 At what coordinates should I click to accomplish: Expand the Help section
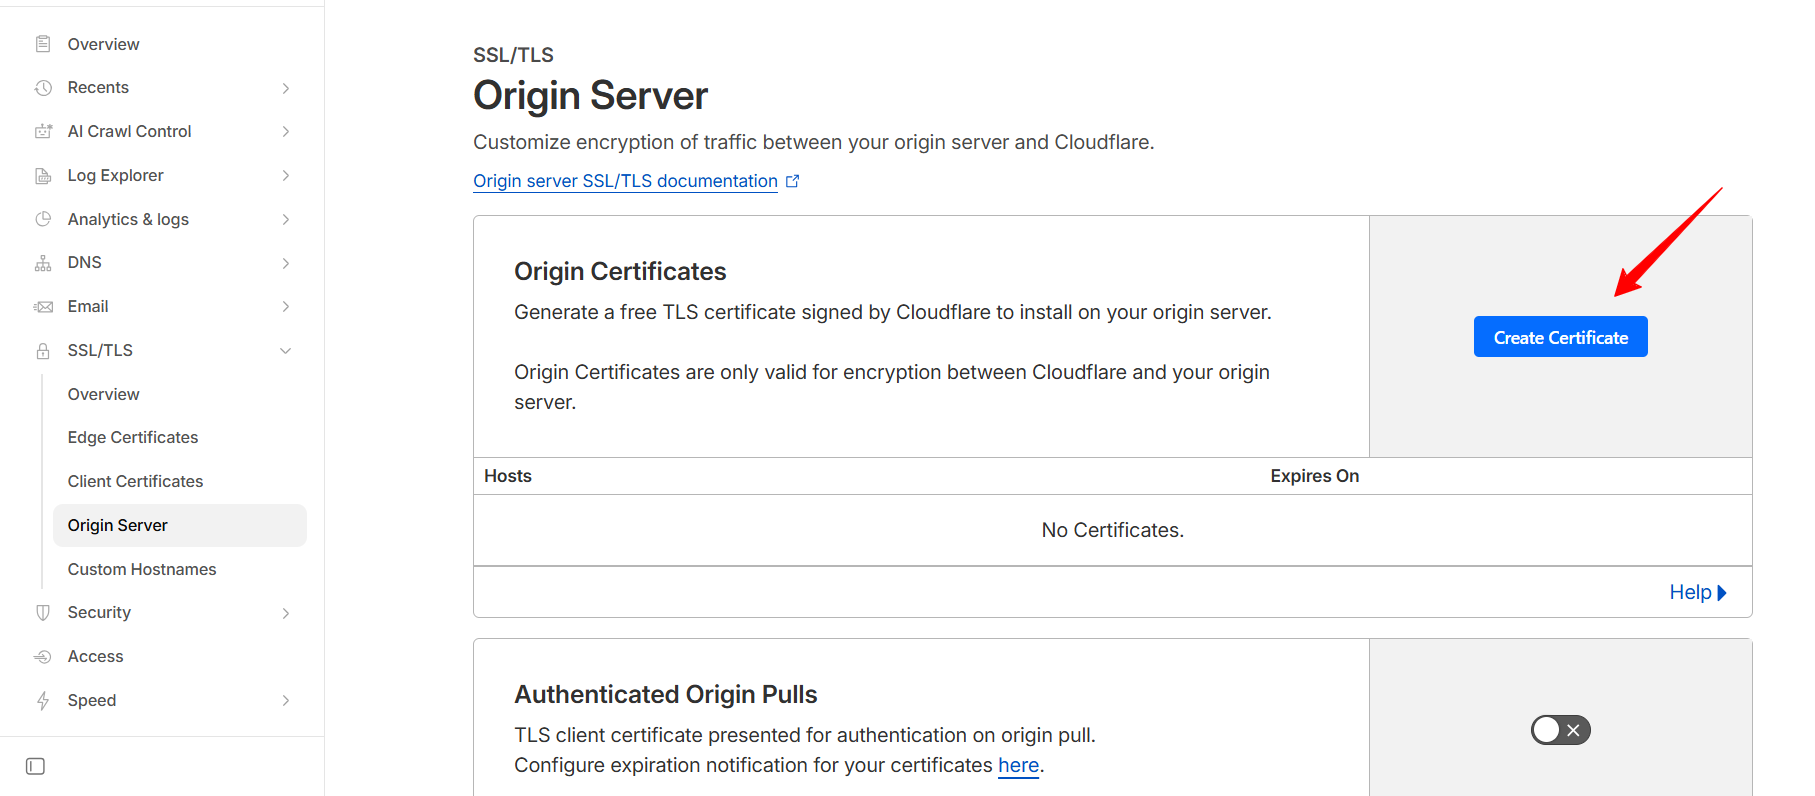click(x=1697, y=592)
